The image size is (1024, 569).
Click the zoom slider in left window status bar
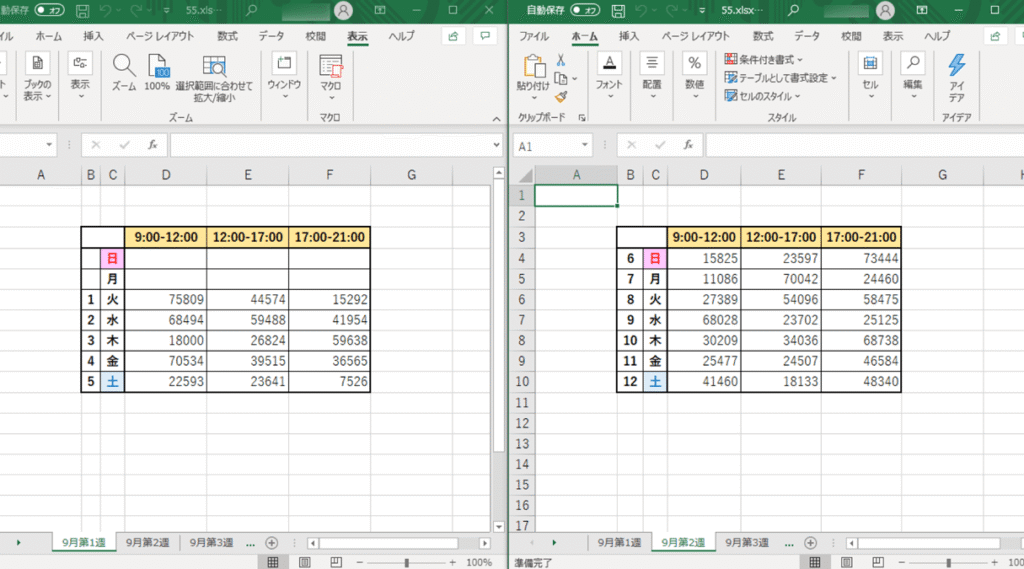pos(406,562)
